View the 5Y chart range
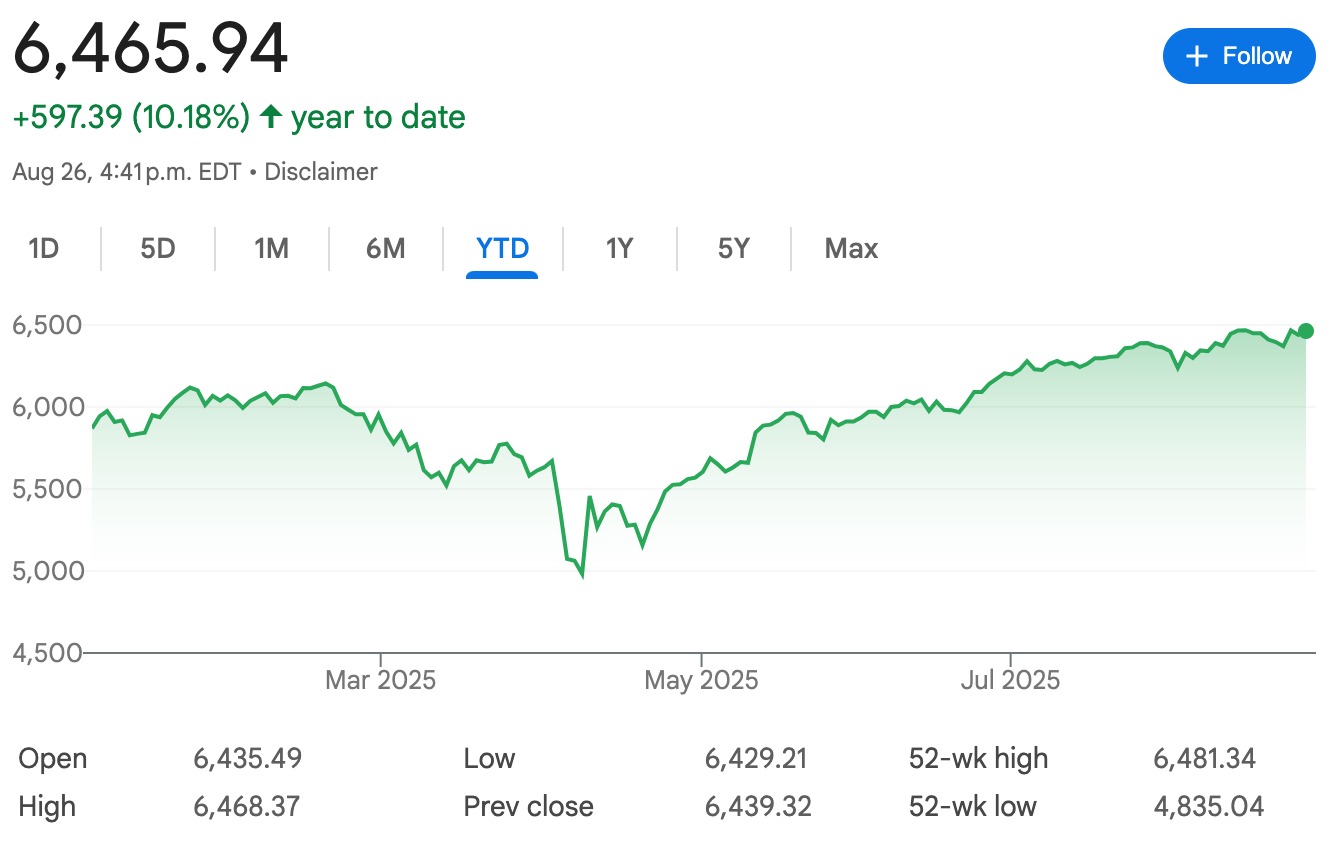This screenshot has width=1338, height=850. point(733,248)
